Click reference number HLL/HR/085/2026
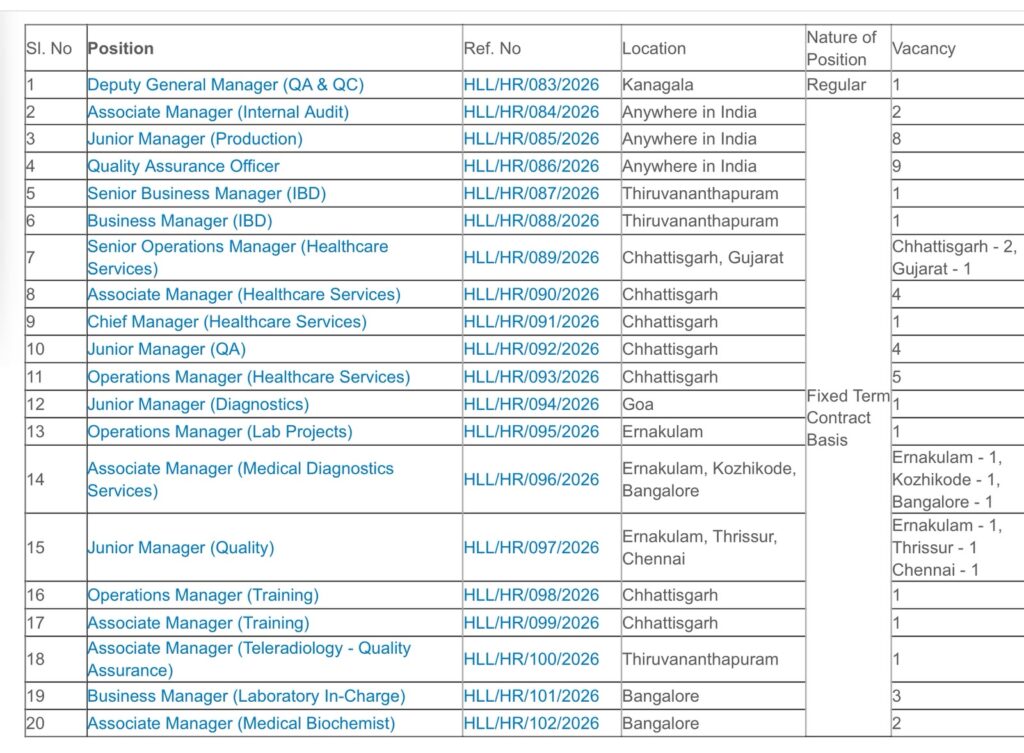 pyautogui.click(x=531, y=139)
